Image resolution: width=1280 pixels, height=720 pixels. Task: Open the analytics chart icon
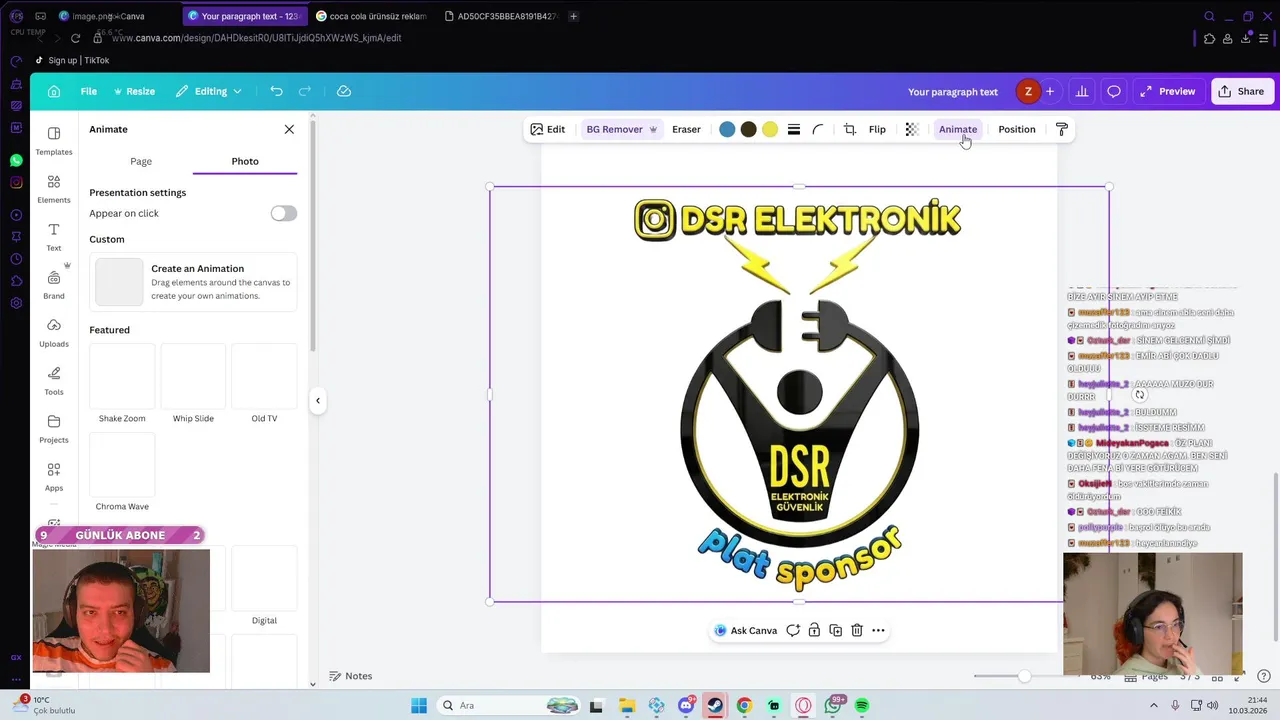point(1082,91)
